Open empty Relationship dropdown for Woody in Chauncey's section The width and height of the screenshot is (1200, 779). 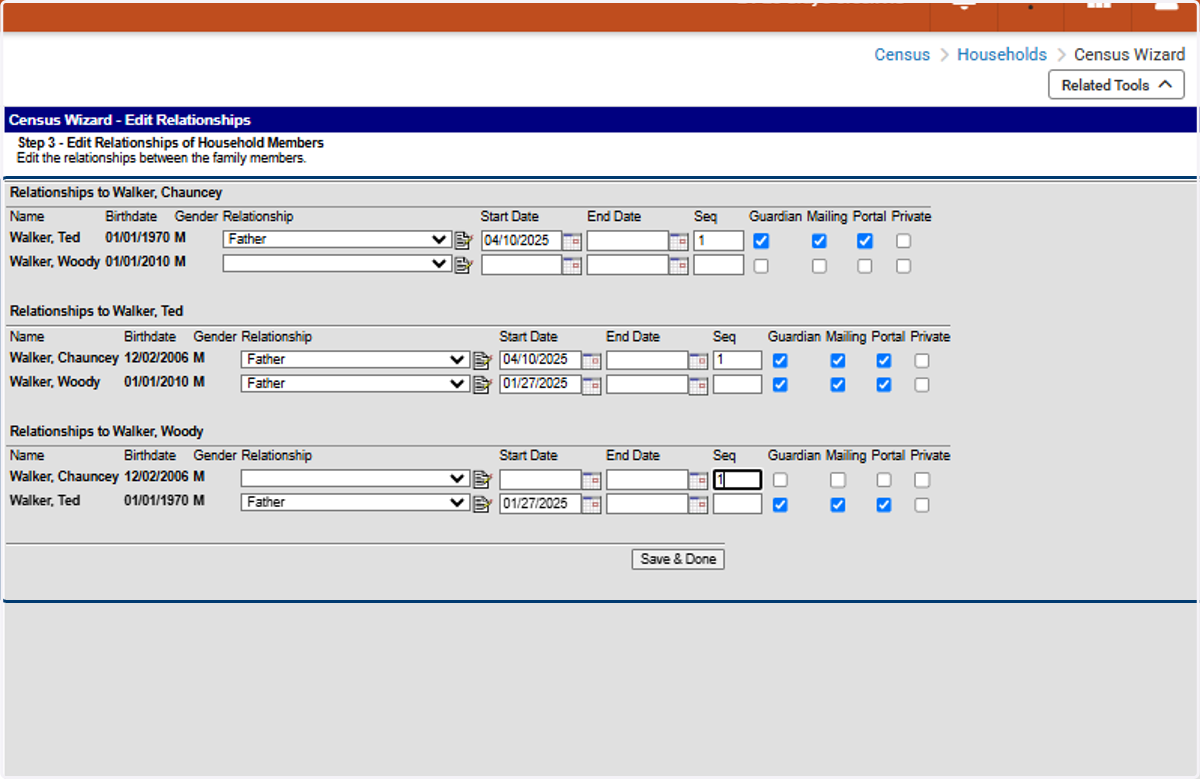[x=337, y=264]
